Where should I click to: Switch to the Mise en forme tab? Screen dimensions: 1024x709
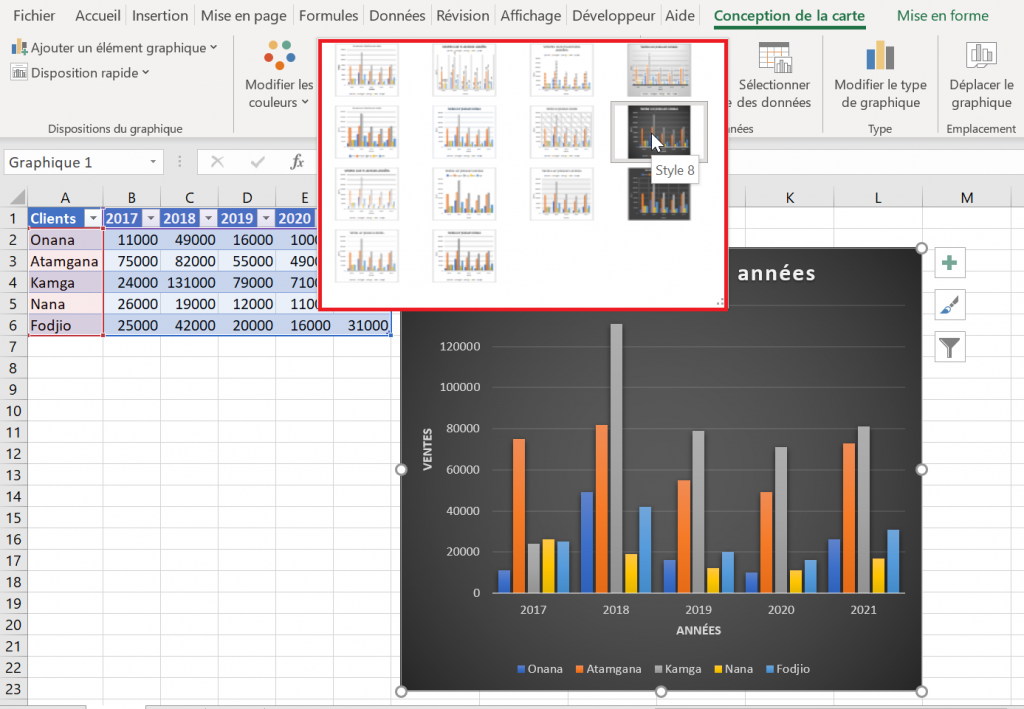[x=942, y=15]
